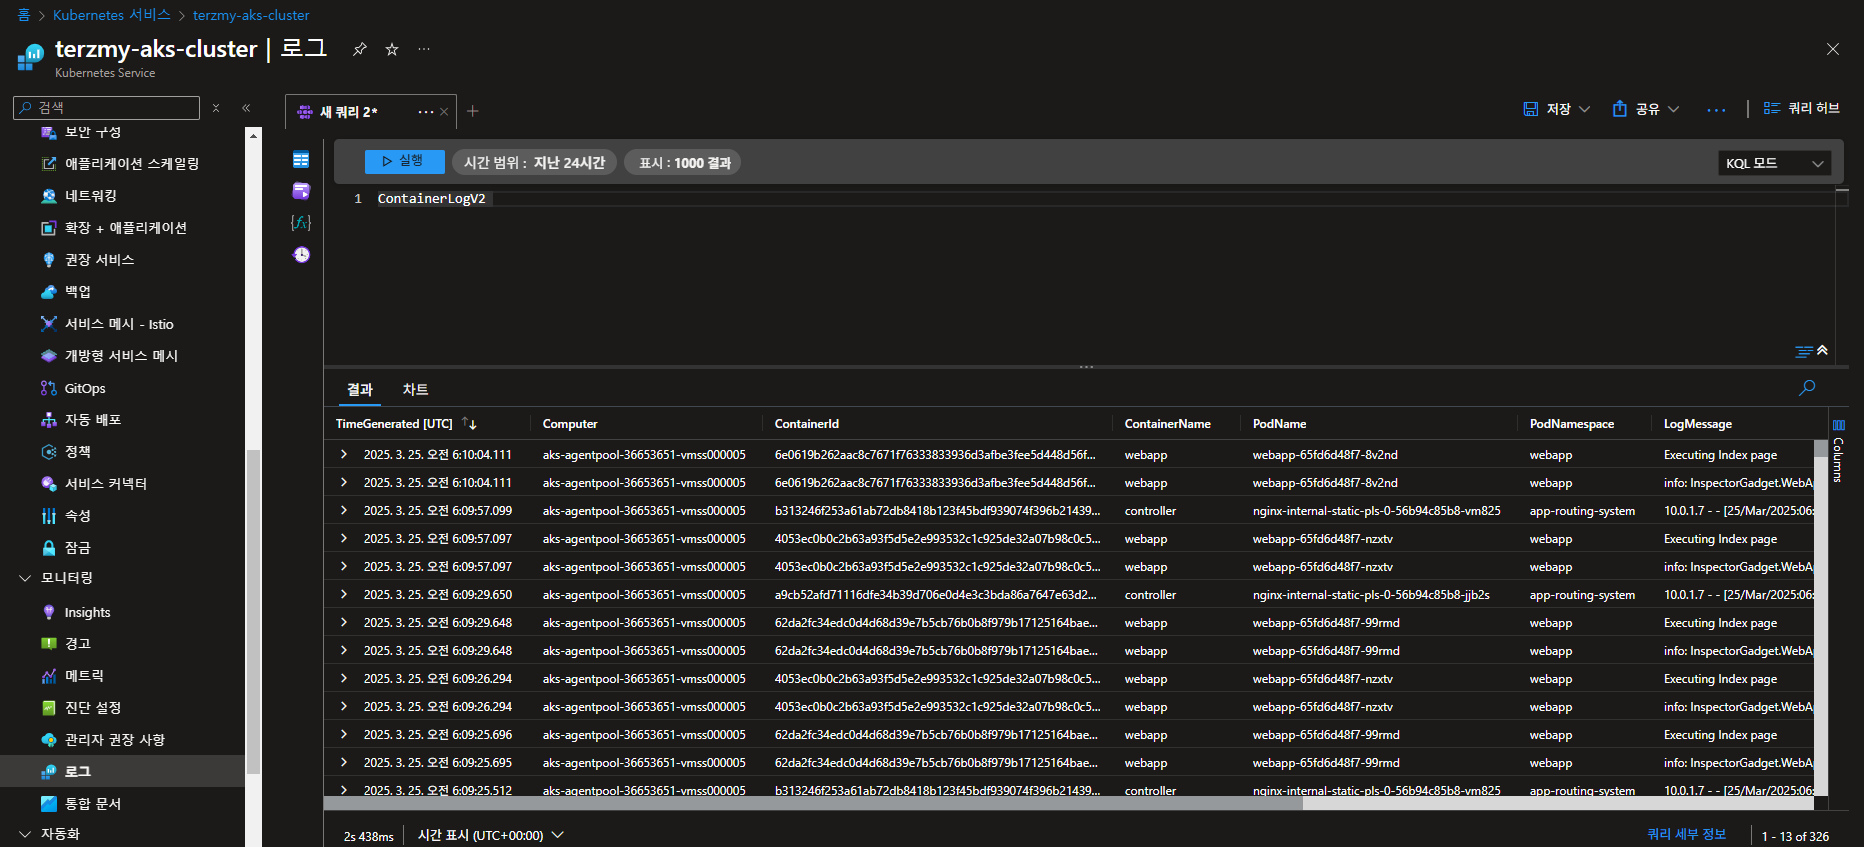Image resolution: width=1864 pixels, height=847 pixels.
Task: Expand the row with timestamp 6:09:29.650
Action: [343, 594]
